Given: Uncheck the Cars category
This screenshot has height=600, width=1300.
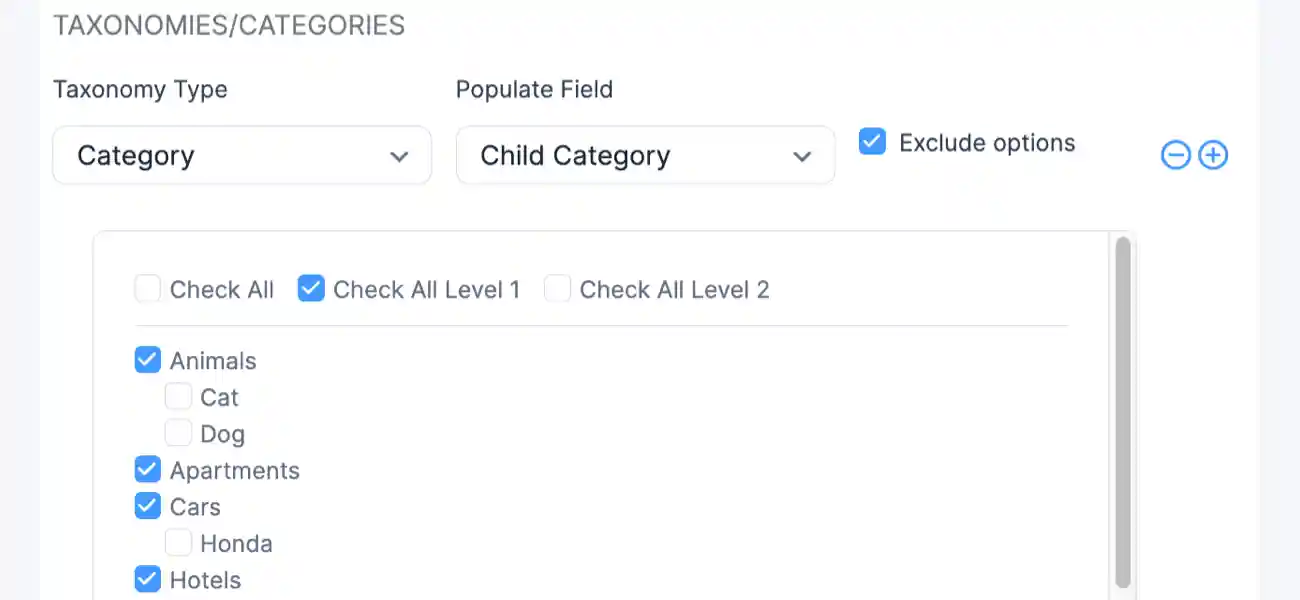Looking at the screenshot, I should pyautogui.click(x=147, y=505).
